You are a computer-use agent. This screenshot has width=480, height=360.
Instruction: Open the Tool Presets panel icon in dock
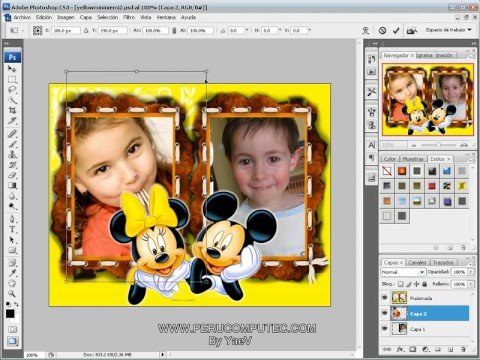372,92
